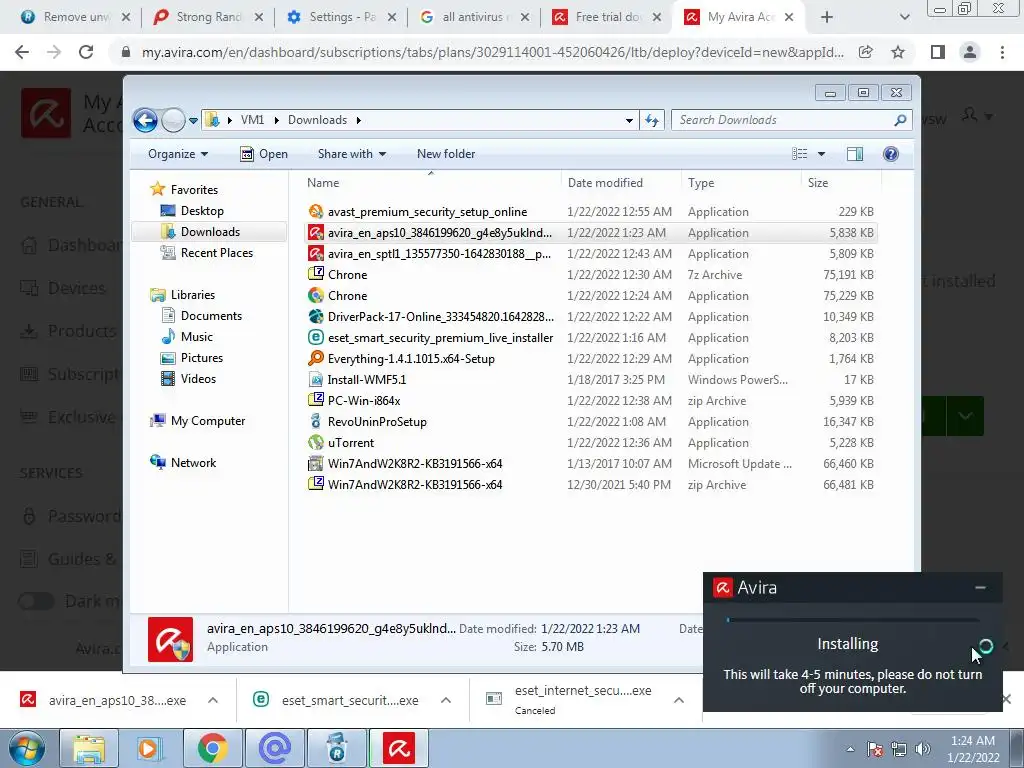Open a new Chrome tab
Viewport: 1024px width, 768px height.
click(827, 17)
